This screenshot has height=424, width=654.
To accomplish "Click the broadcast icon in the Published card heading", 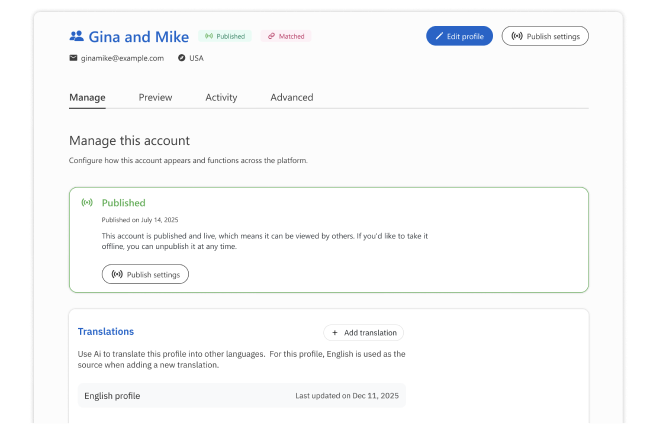I will click(87, 203).
